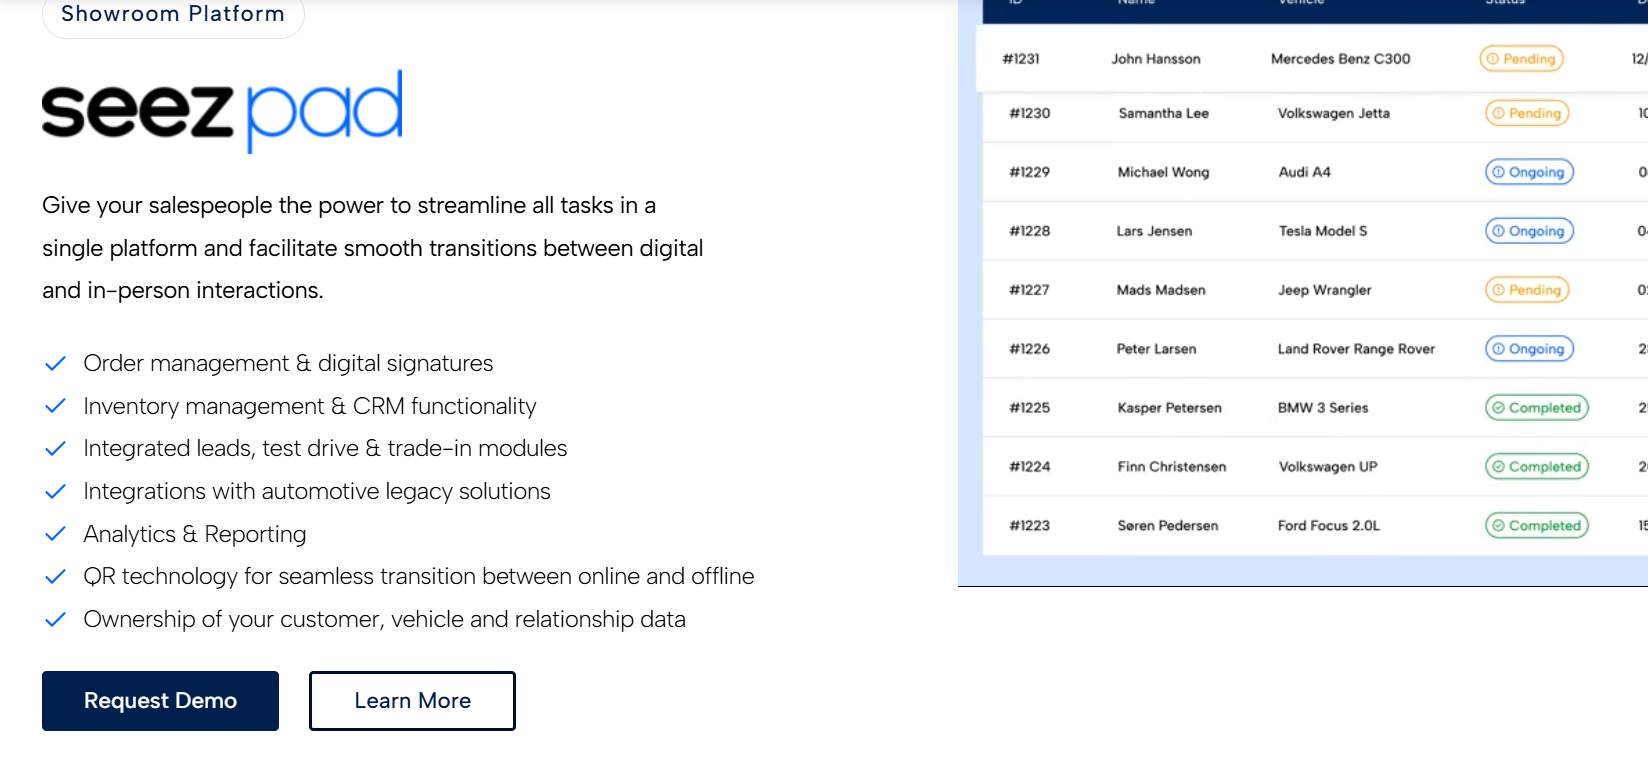
Task: Click the Inventory management & CRM functionality text
Action: pyautogui.click(x=310, y=406)
